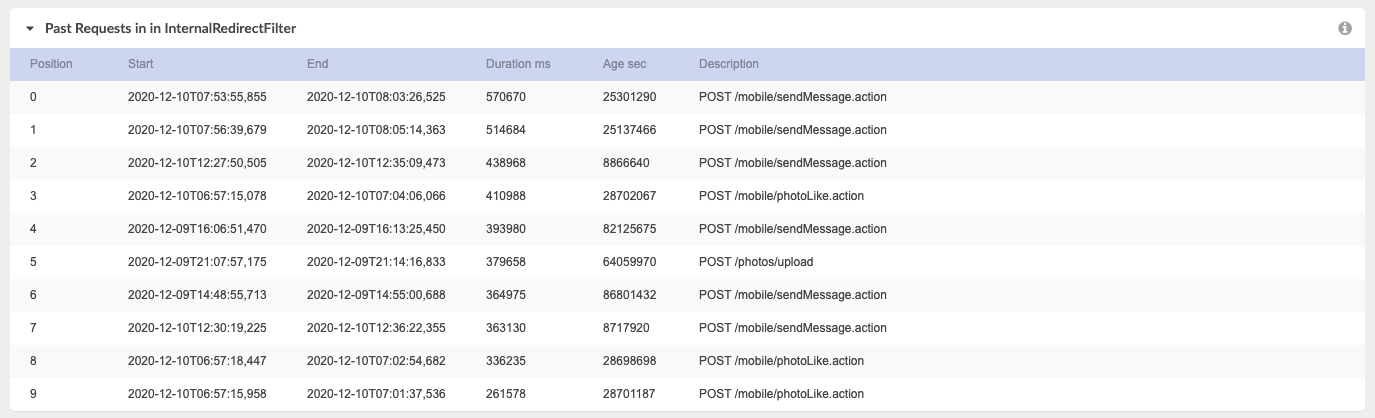Screen dimensions: 1375x418
Task: Click the info icon in panel header
Action: (x=1345, y=29)
